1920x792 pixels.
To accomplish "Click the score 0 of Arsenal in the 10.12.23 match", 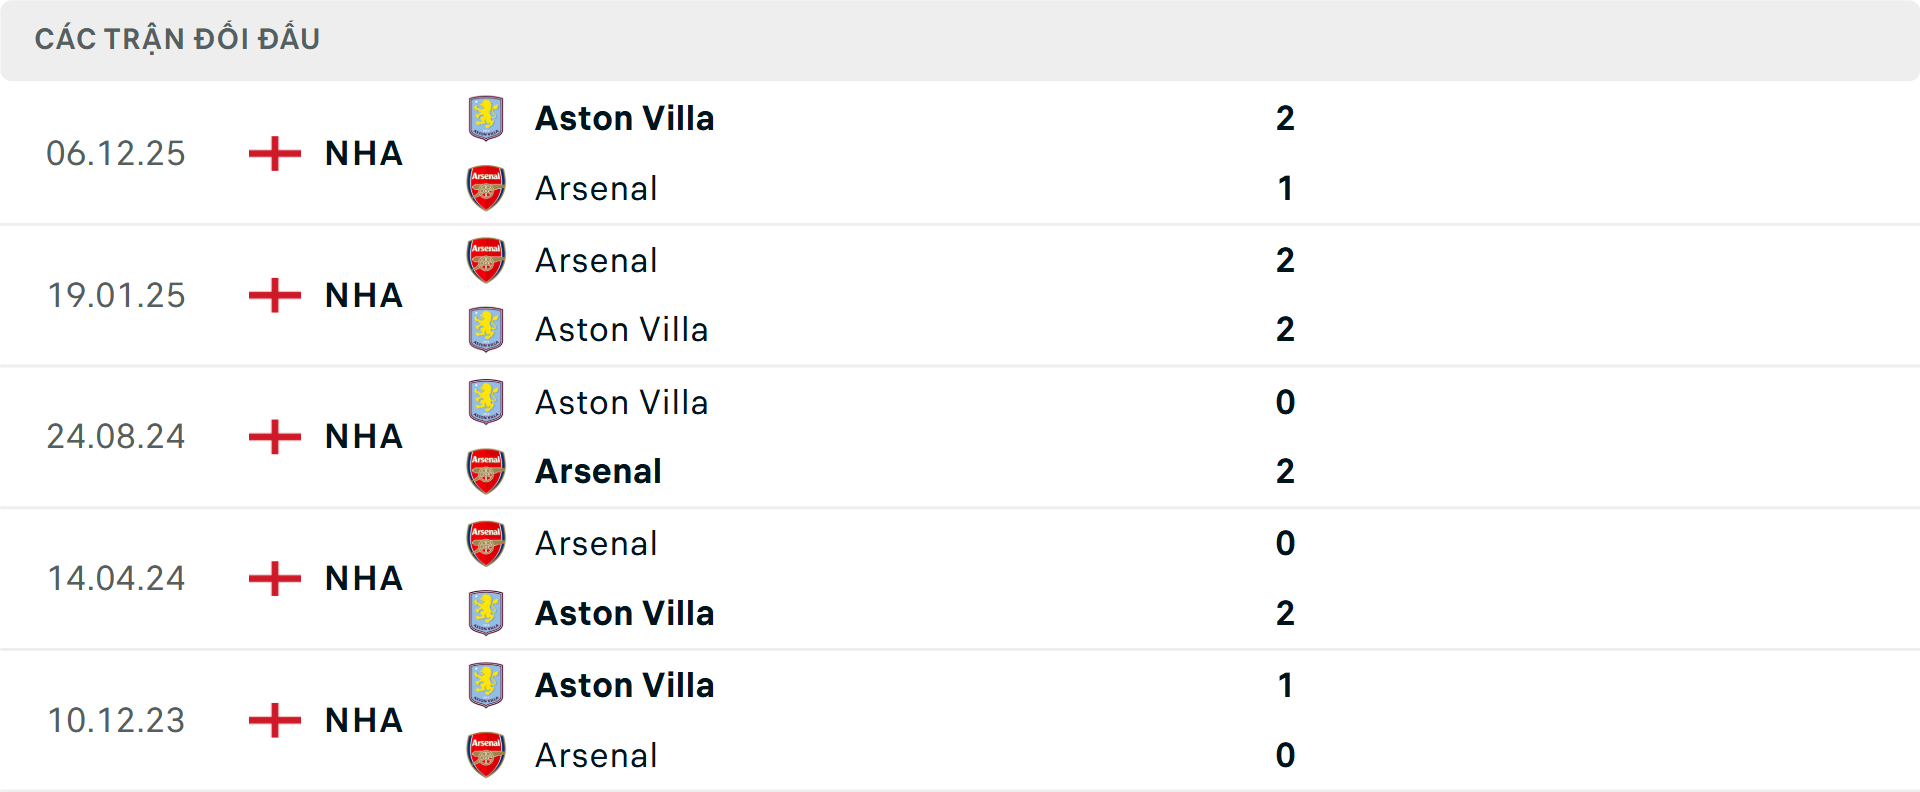I will (1286, 755).
